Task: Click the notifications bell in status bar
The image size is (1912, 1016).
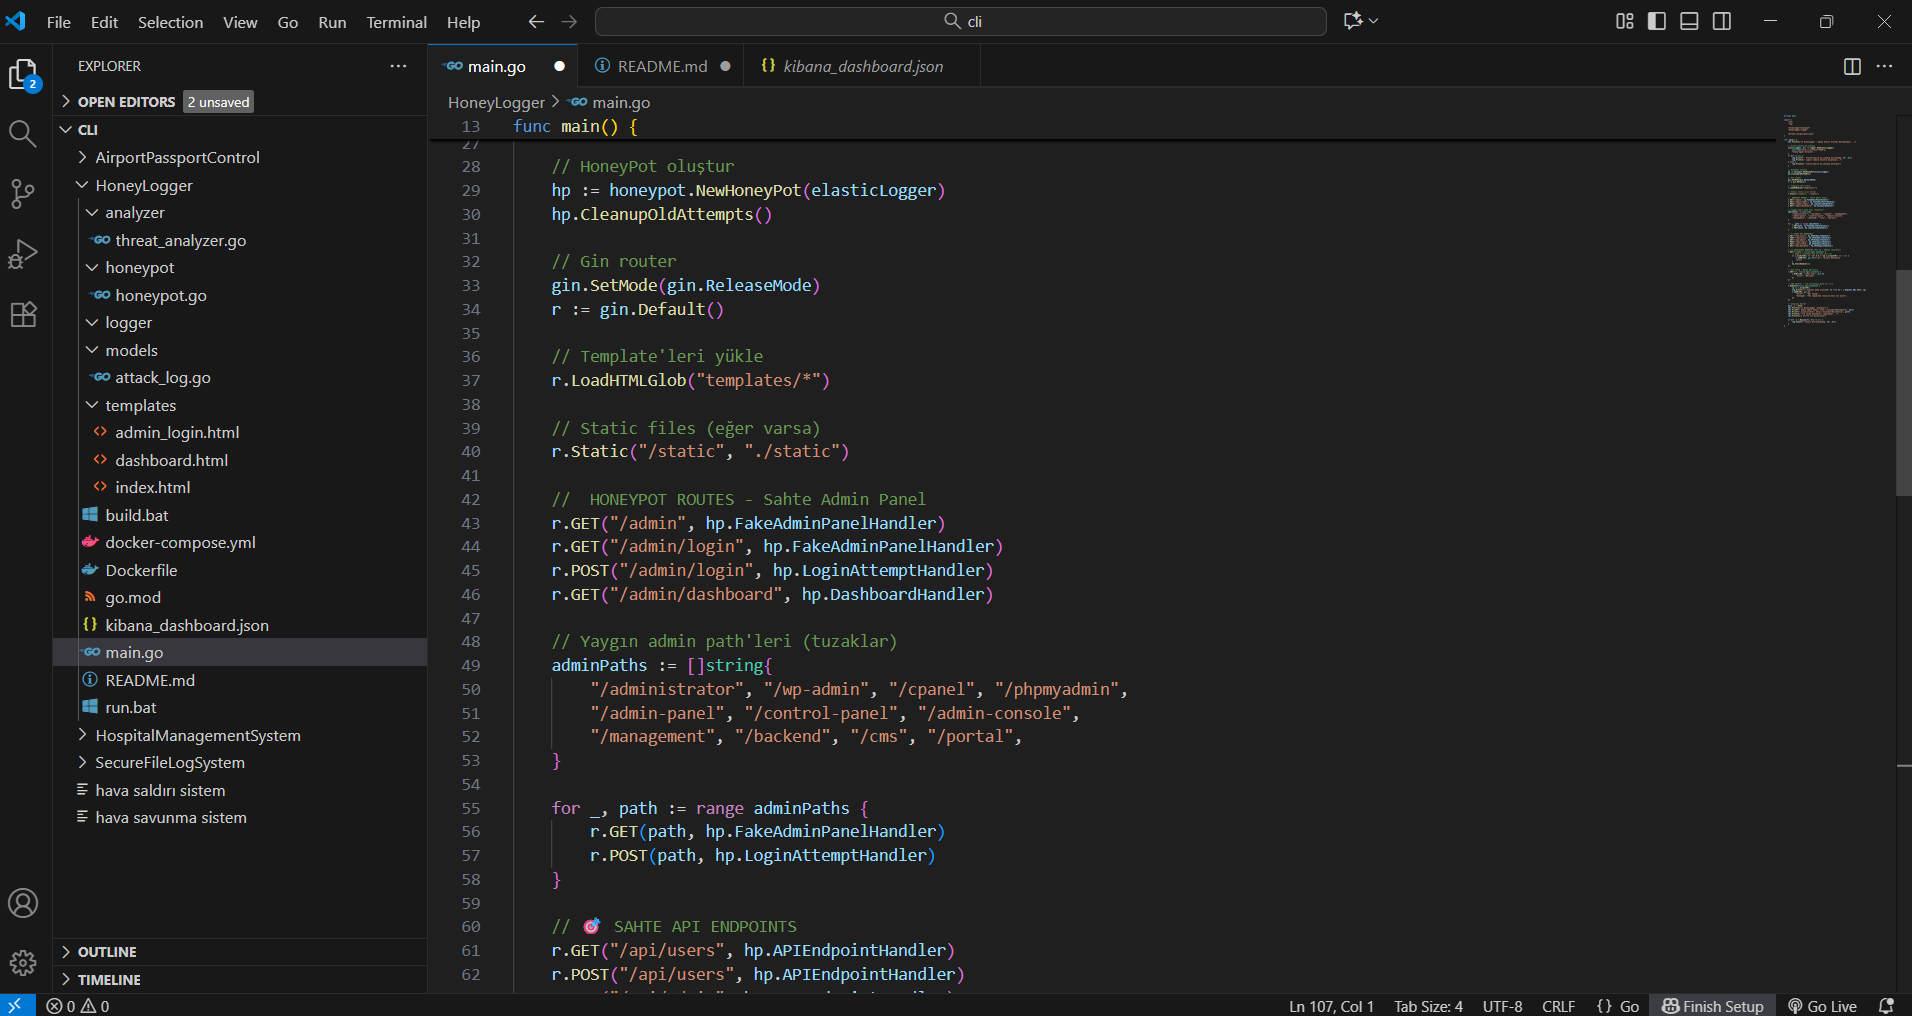Action: click(x=1886, y=1006)
